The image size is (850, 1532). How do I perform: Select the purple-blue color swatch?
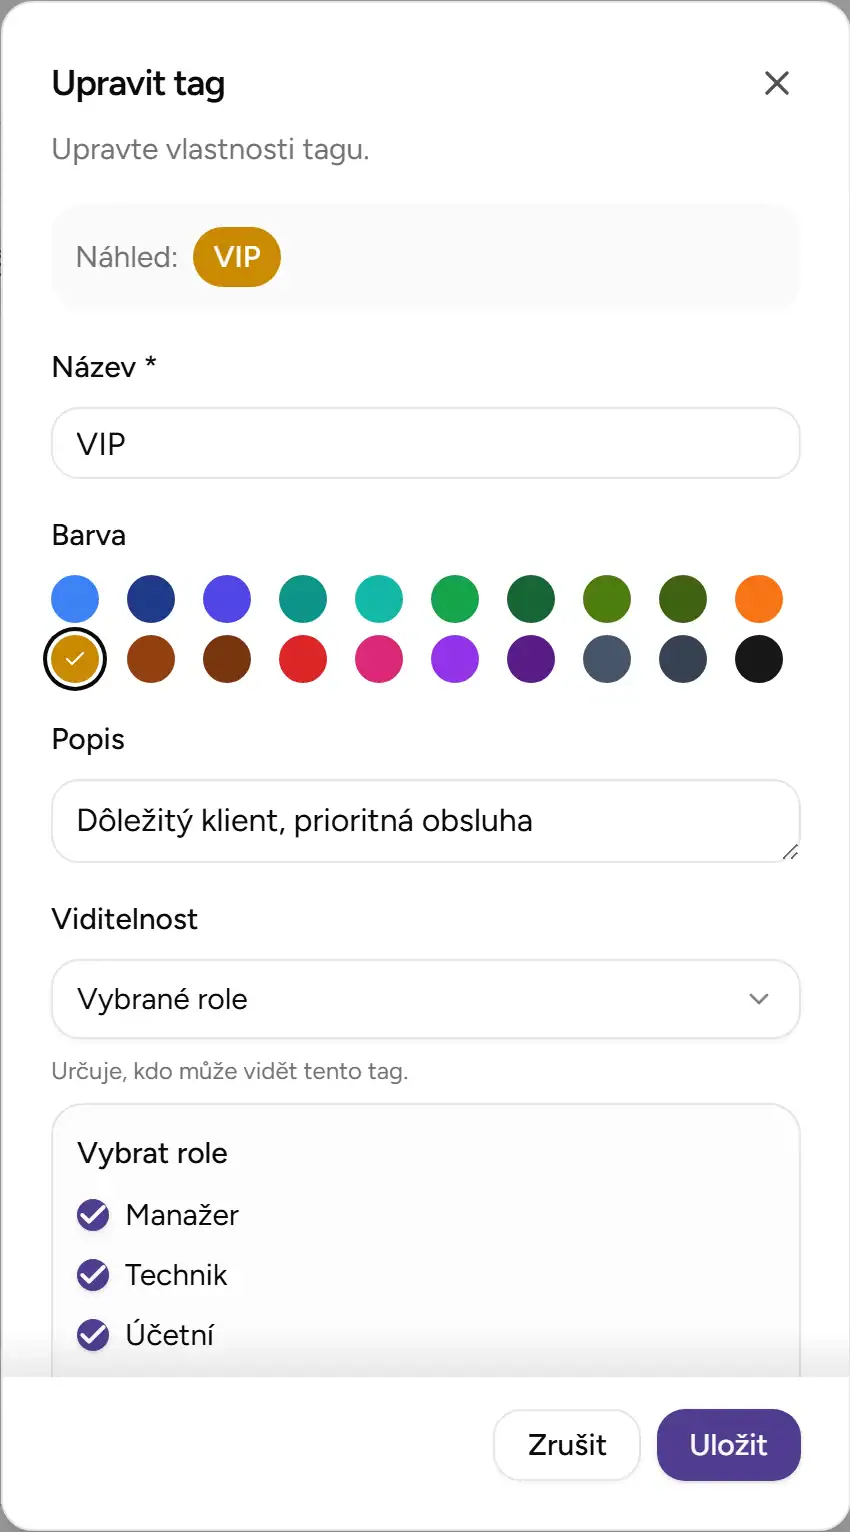[227, 599]
